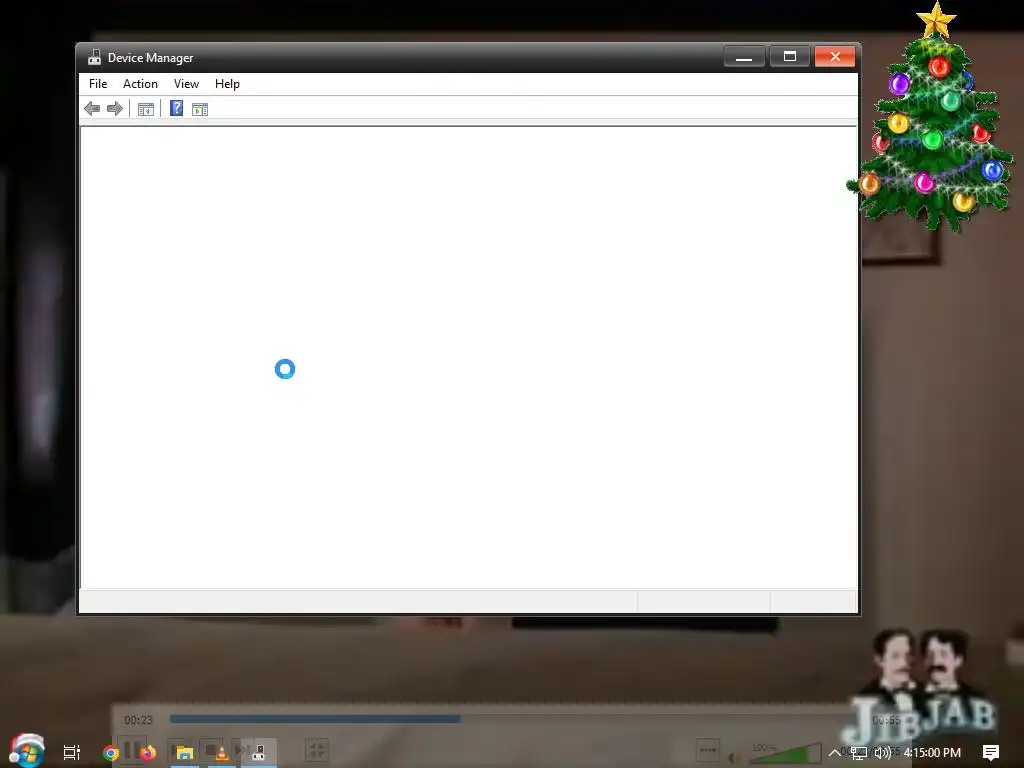Screen dimensions: 1024x768
Task: Adjust the green video player volume slider
Action: (786, 752)
